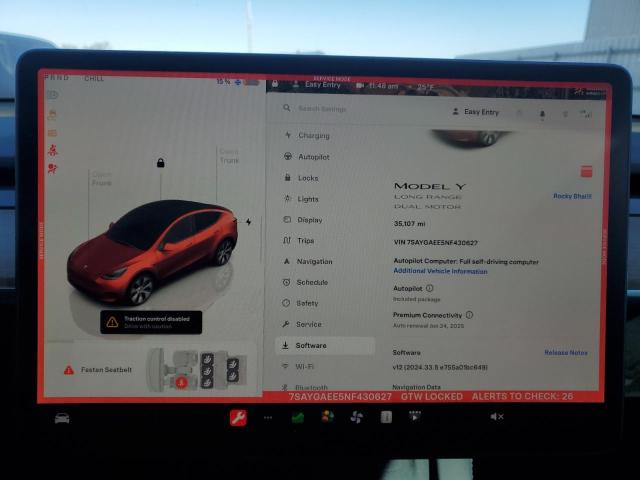Tap the Autopilot info circle icon
The image size is (640, 480).
tap(429, 288)
